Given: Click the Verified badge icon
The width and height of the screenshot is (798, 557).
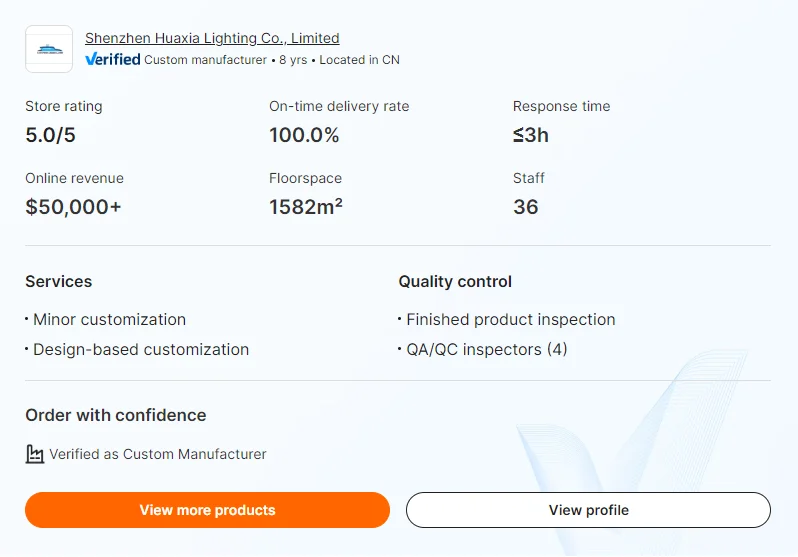Looking at the screenshot, I should click(x=113, y=59).
